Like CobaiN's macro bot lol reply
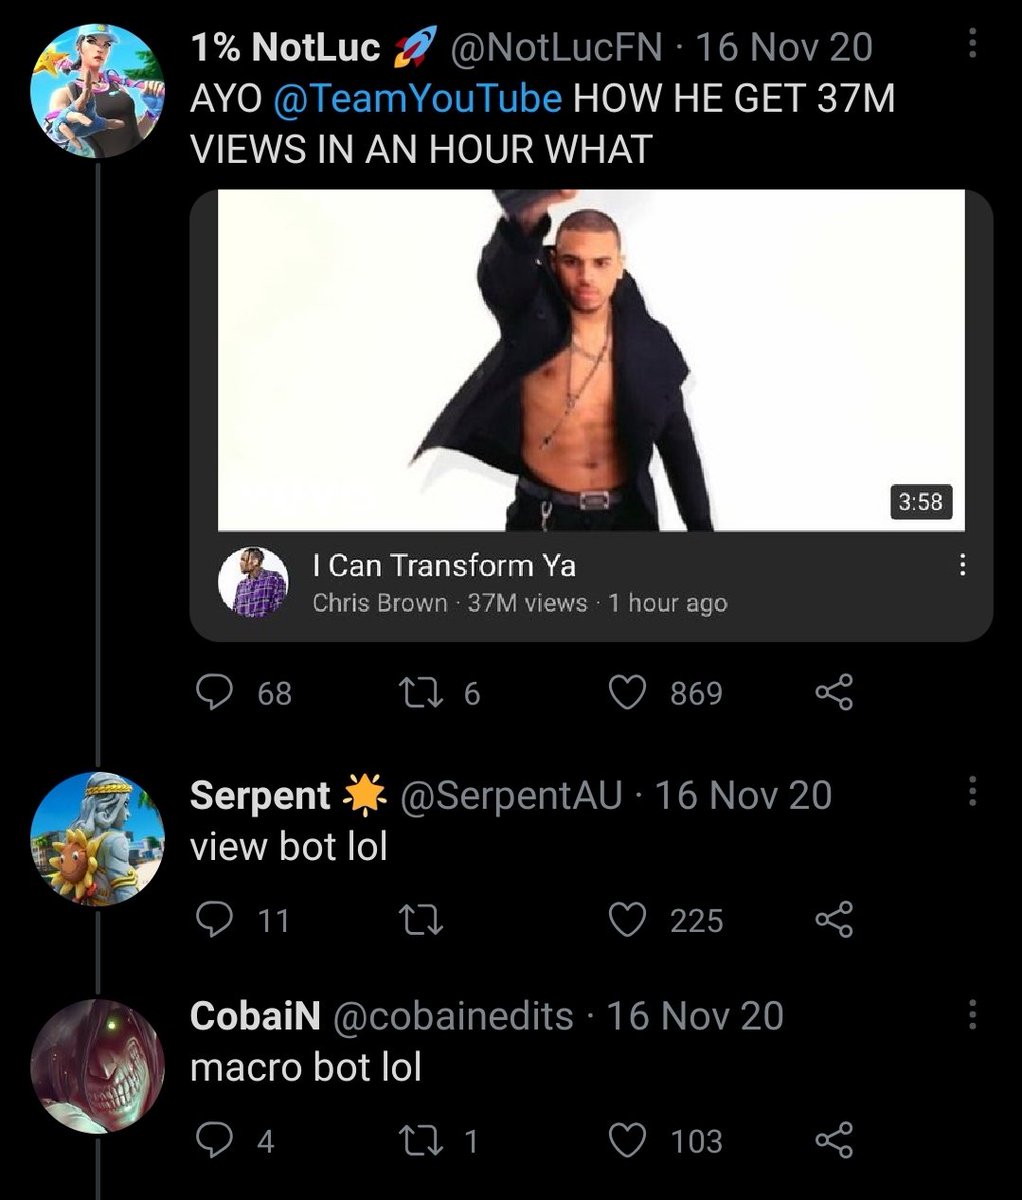 [x=628, y=1141]
